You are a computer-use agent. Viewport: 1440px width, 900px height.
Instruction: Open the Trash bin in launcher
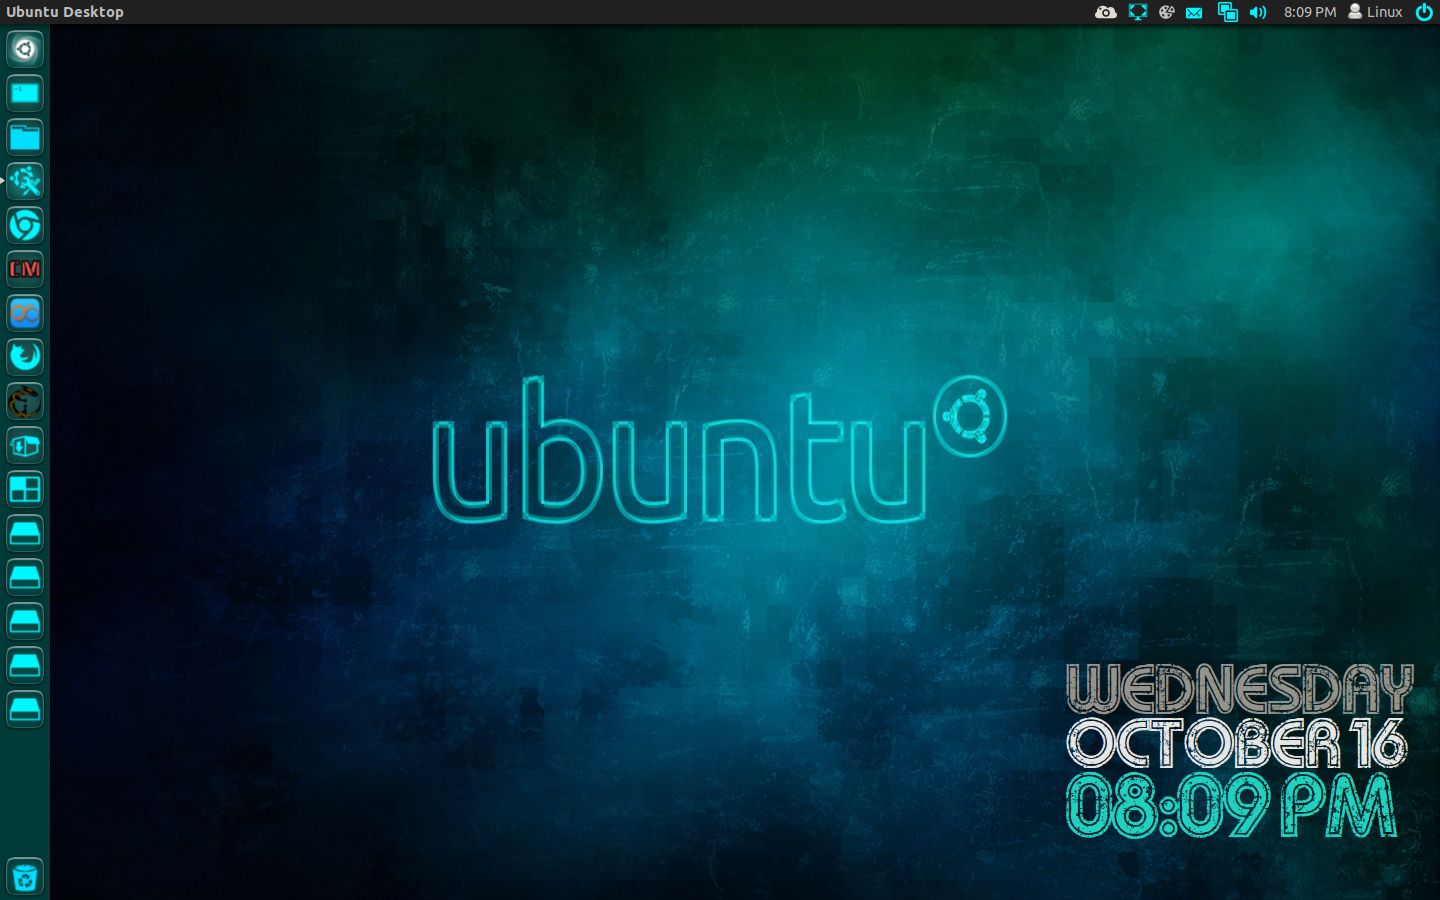point(25,877)
